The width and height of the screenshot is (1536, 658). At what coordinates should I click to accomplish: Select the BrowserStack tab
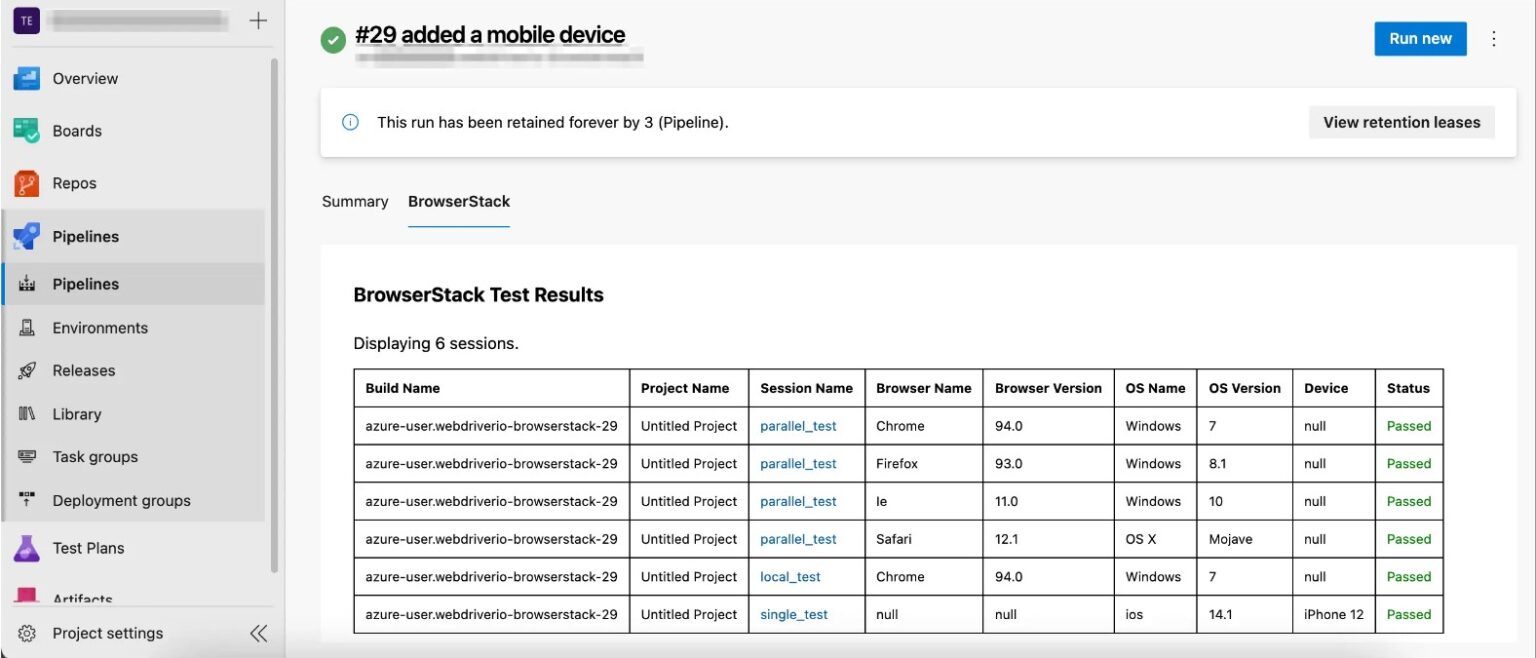459,202
